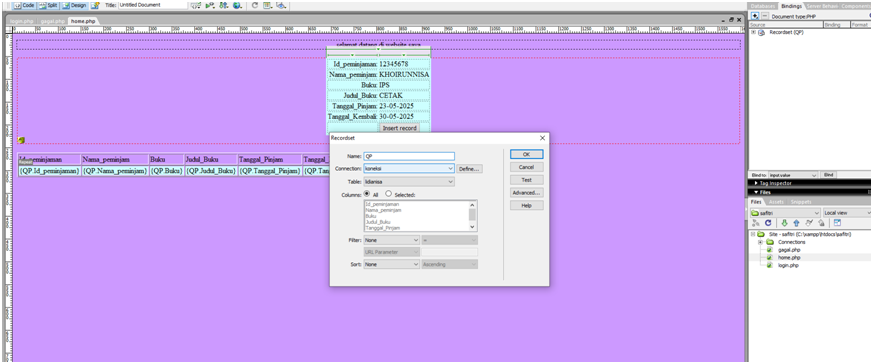Click the plus button in Bindings panel
The width and height of the screenshot is (873, 364).
755,16
